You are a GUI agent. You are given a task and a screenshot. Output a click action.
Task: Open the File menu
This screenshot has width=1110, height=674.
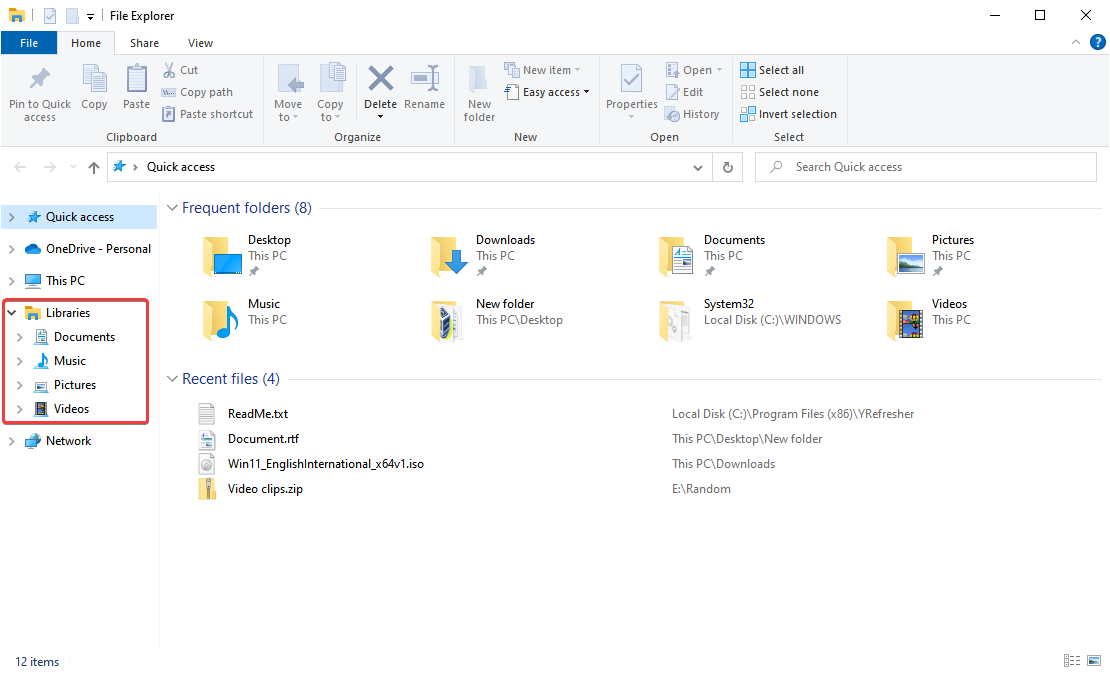pyautogui.click(x=29, y=43)
